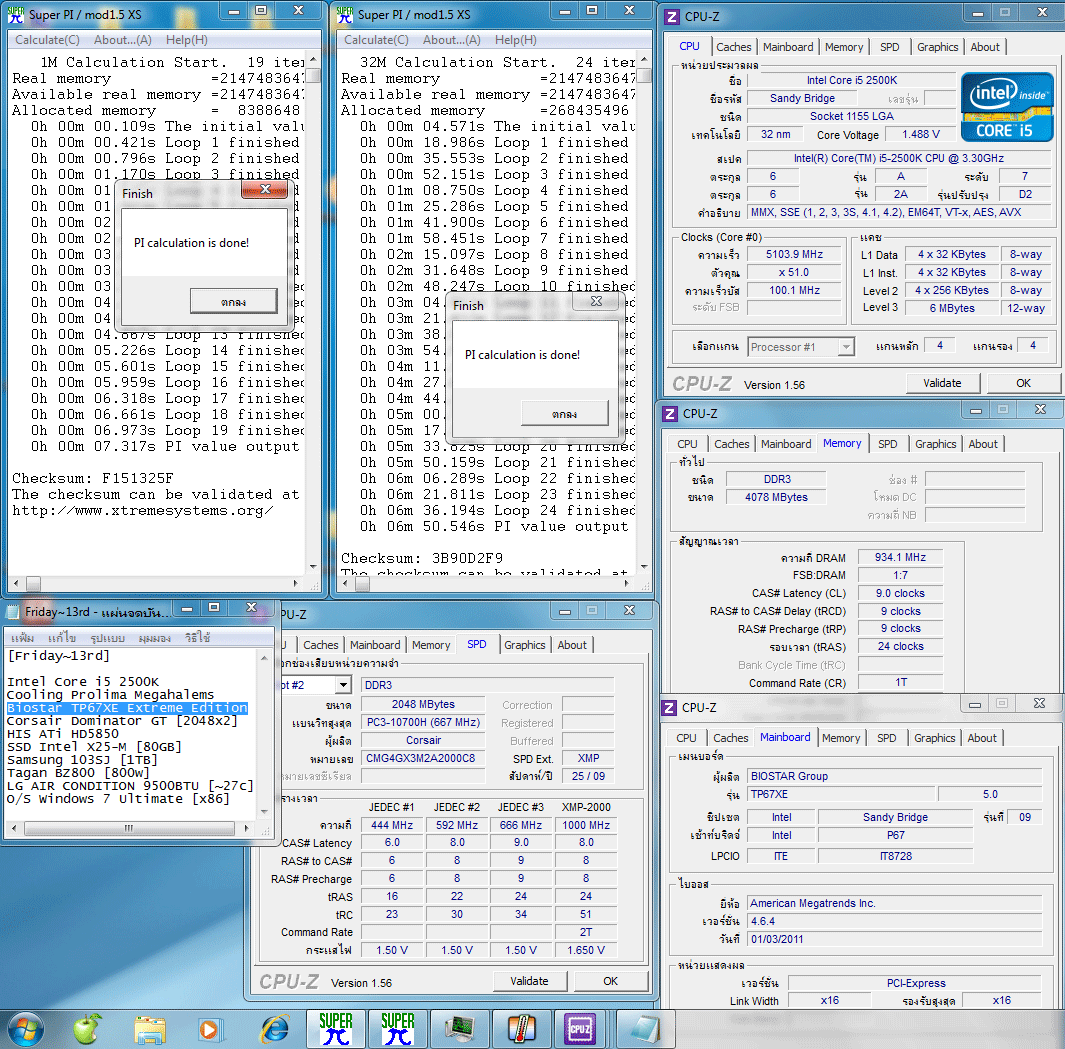Image resolution: width=1065 pixels, height=1049 pixels.
Task: Click the thermometer temperature monitor taskbar icon
Action: (521, 1027)
